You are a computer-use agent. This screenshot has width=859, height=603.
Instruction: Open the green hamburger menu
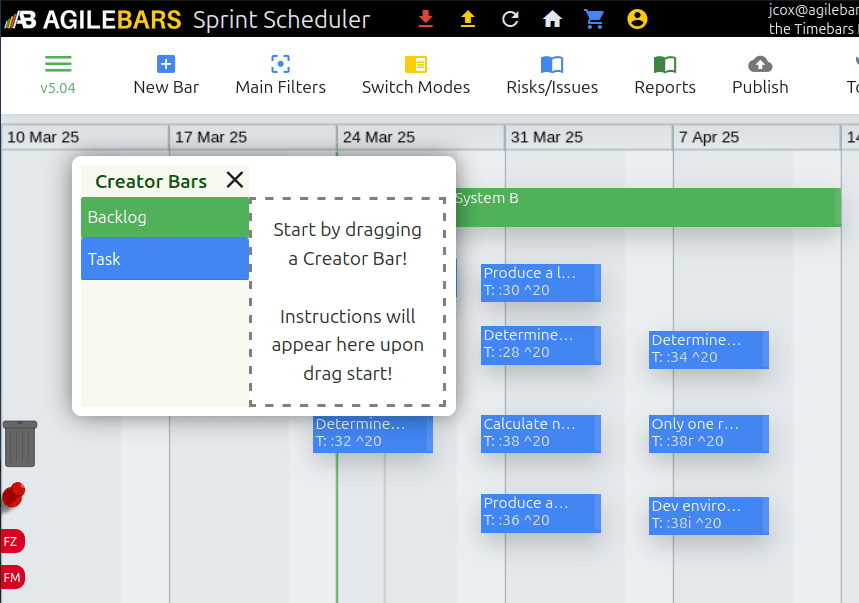pyautogui.click(x=58, y=64)
